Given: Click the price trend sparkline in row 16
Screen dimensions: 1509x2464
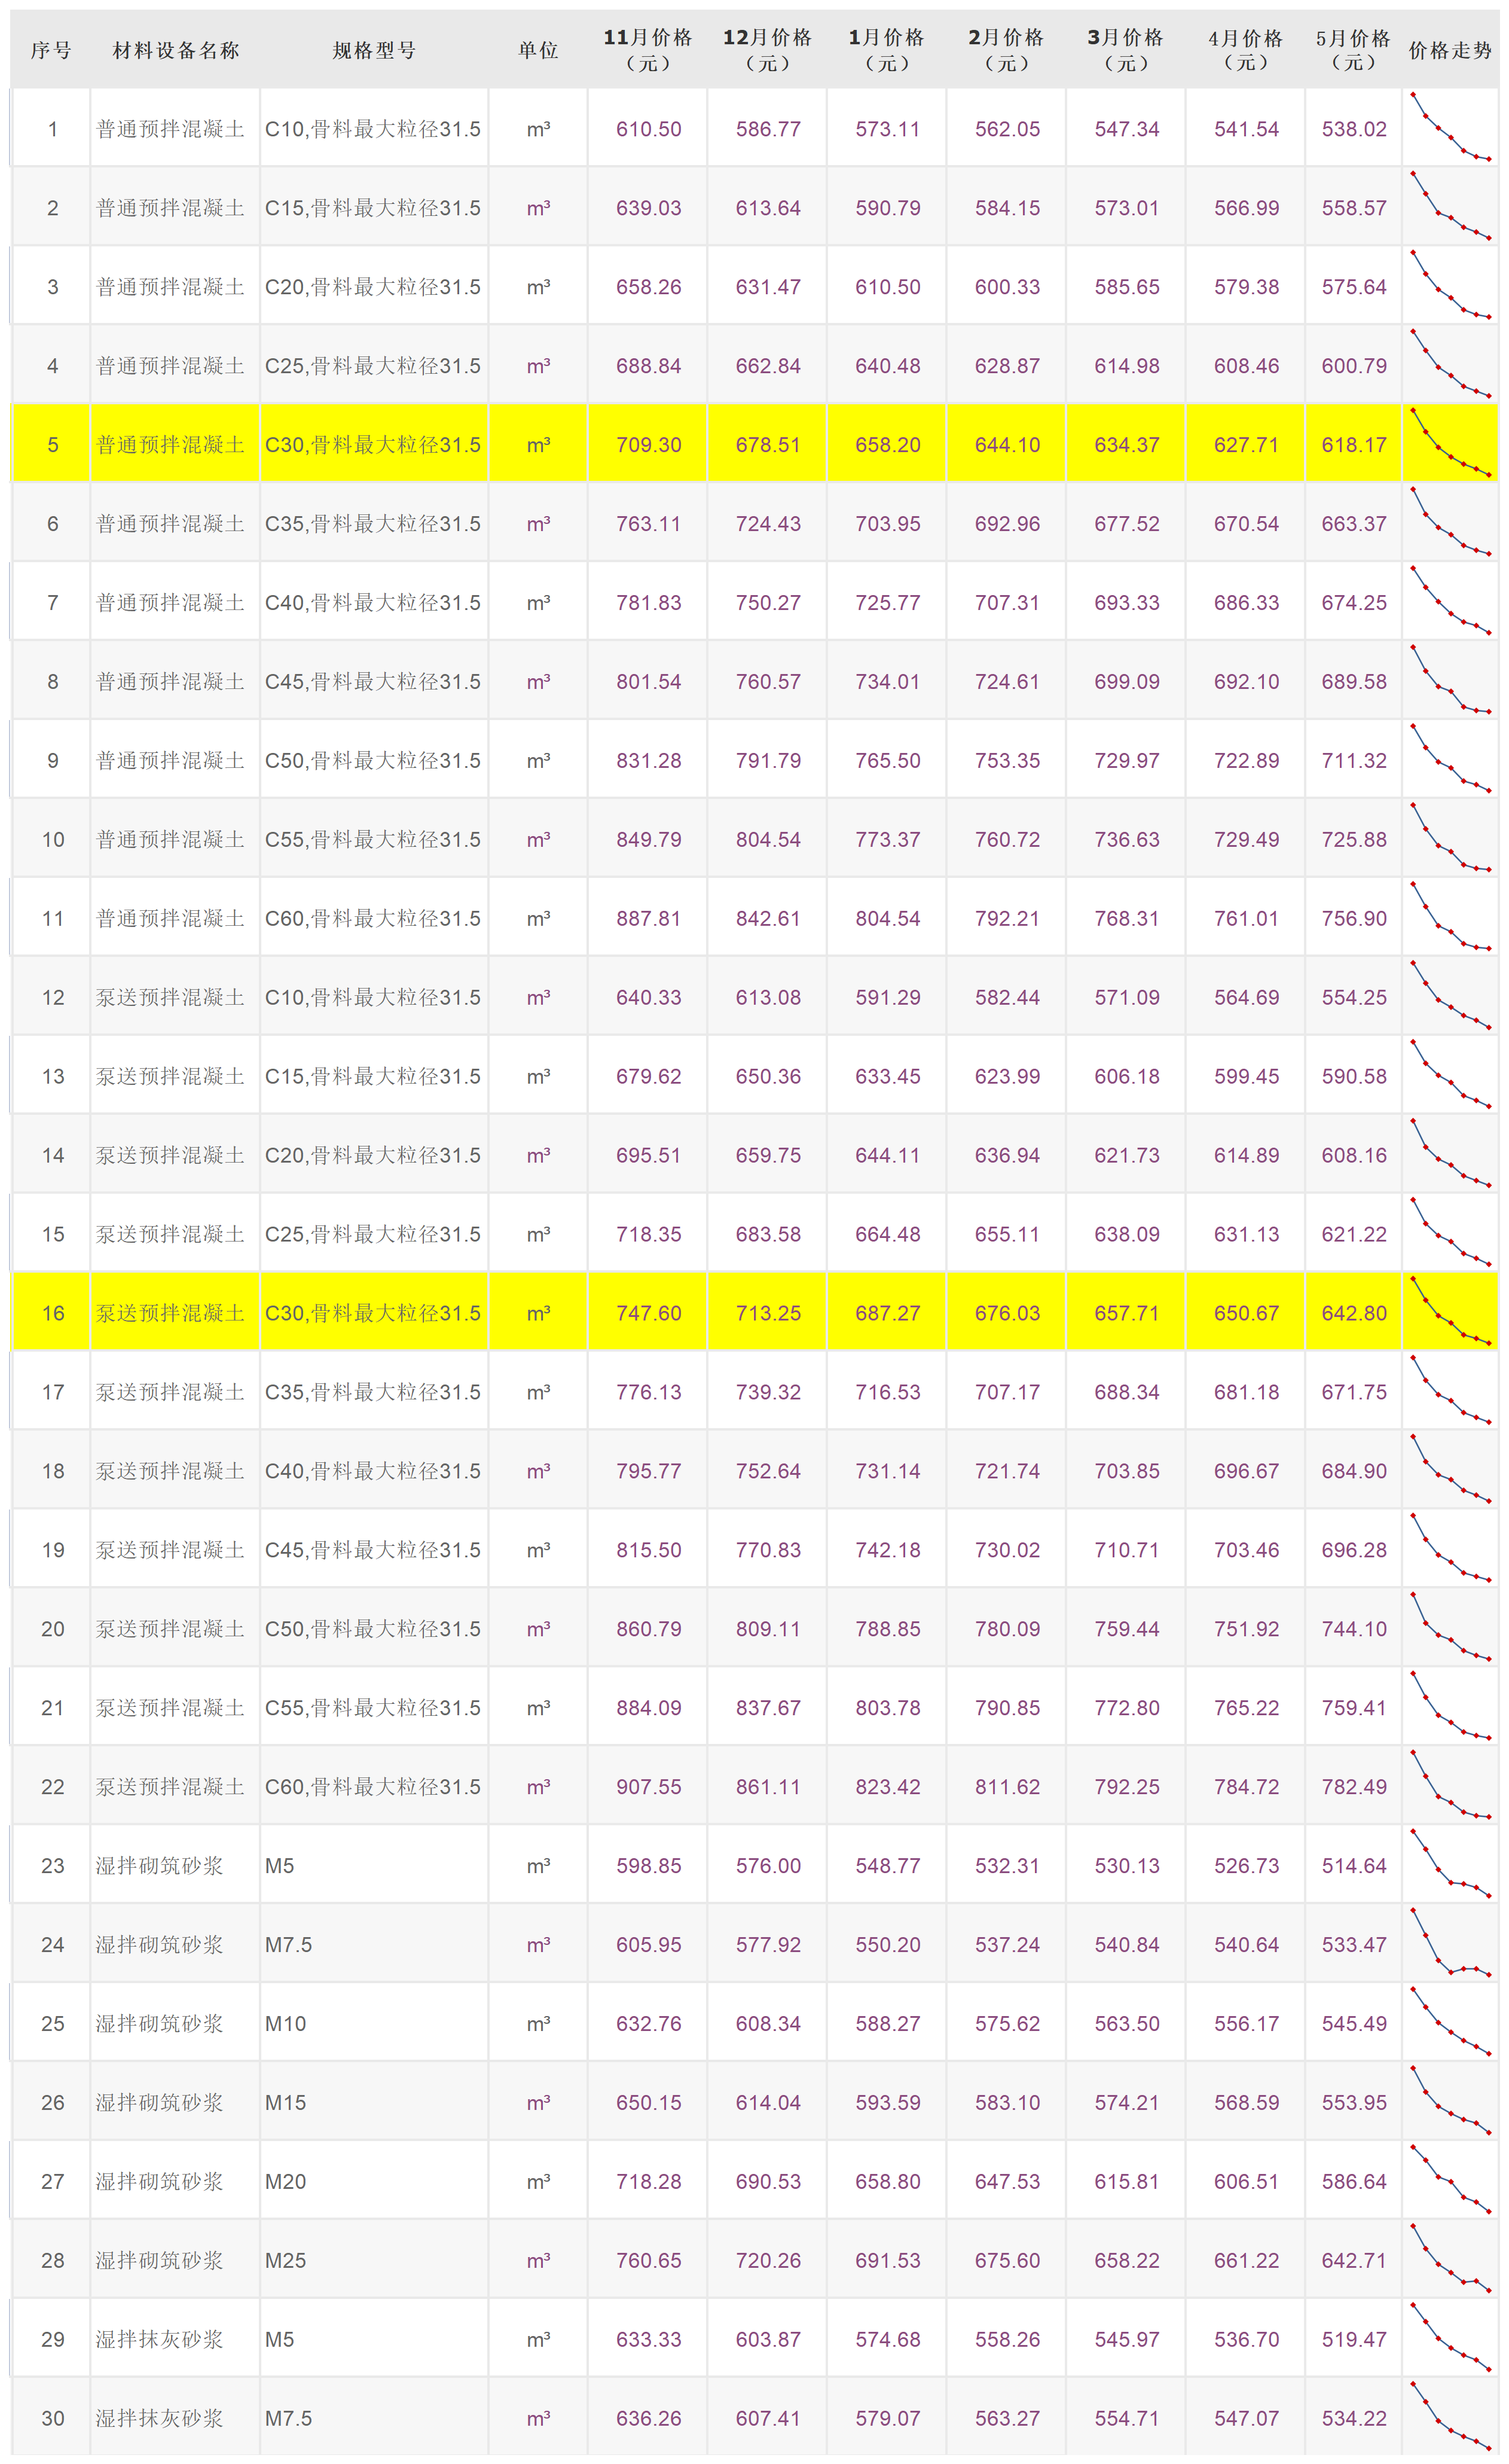Looking at the screenshot, I should [x=1450, y=1311].
